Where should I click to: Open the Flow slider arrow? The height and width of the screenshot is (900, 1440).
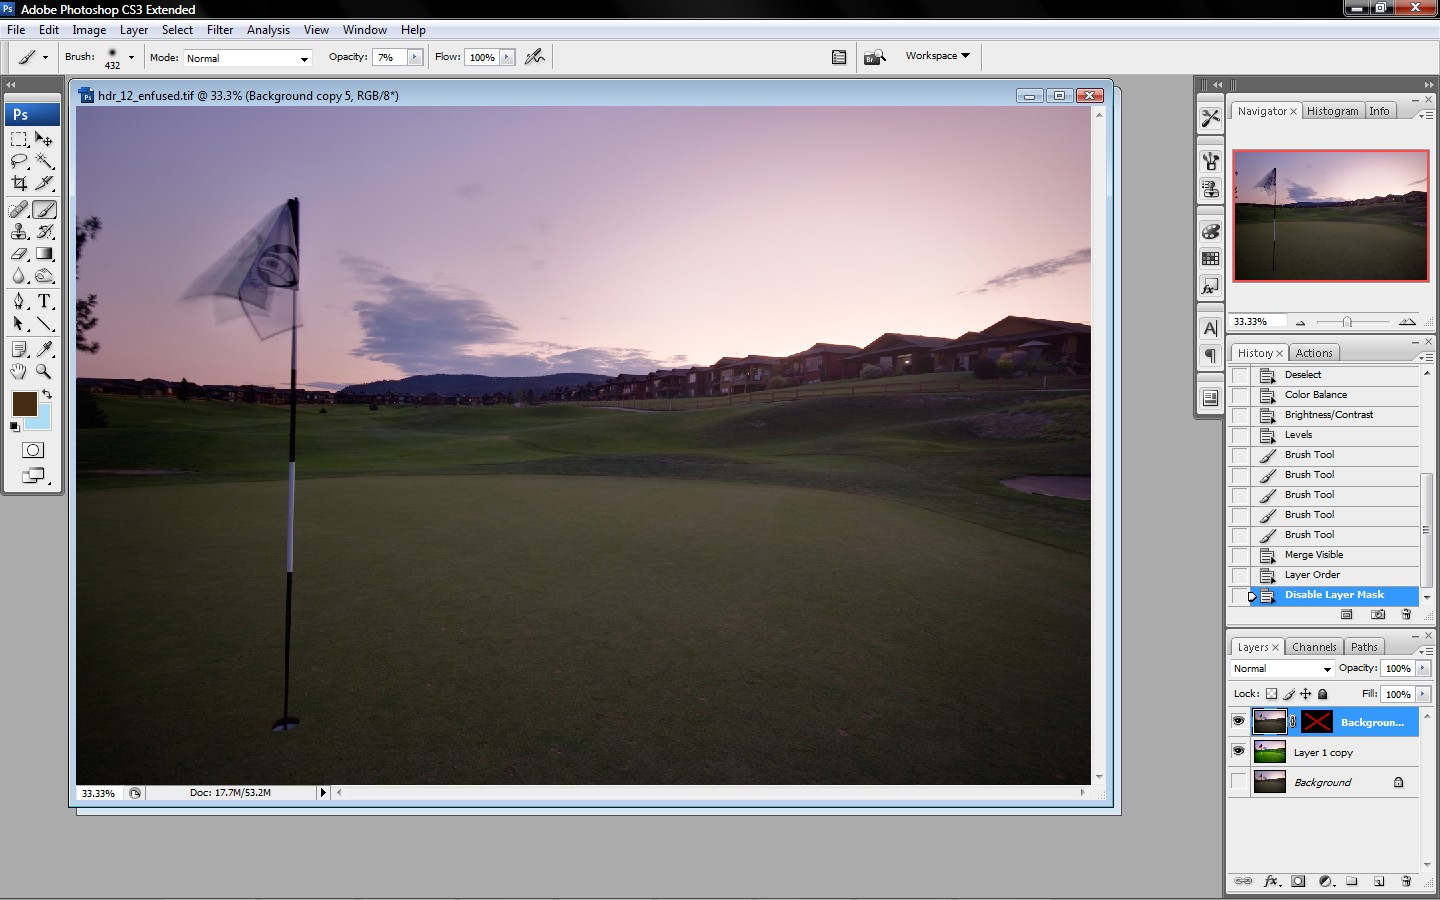click(507, 57)
